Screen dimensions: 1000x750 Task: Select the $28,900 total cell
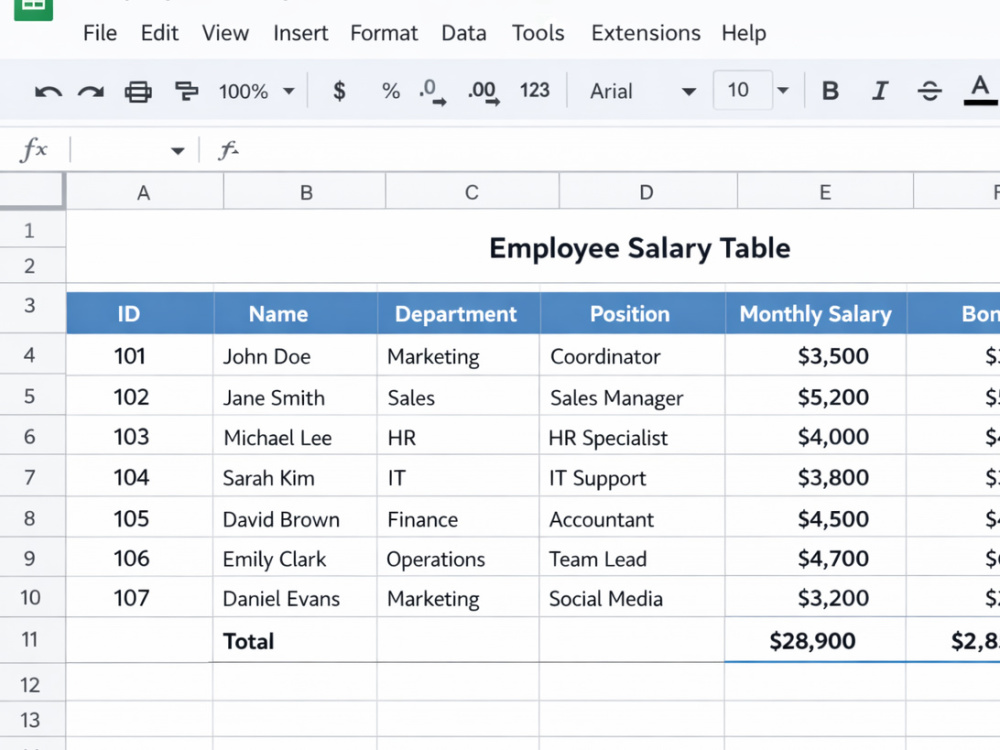[x=815, y=640]
